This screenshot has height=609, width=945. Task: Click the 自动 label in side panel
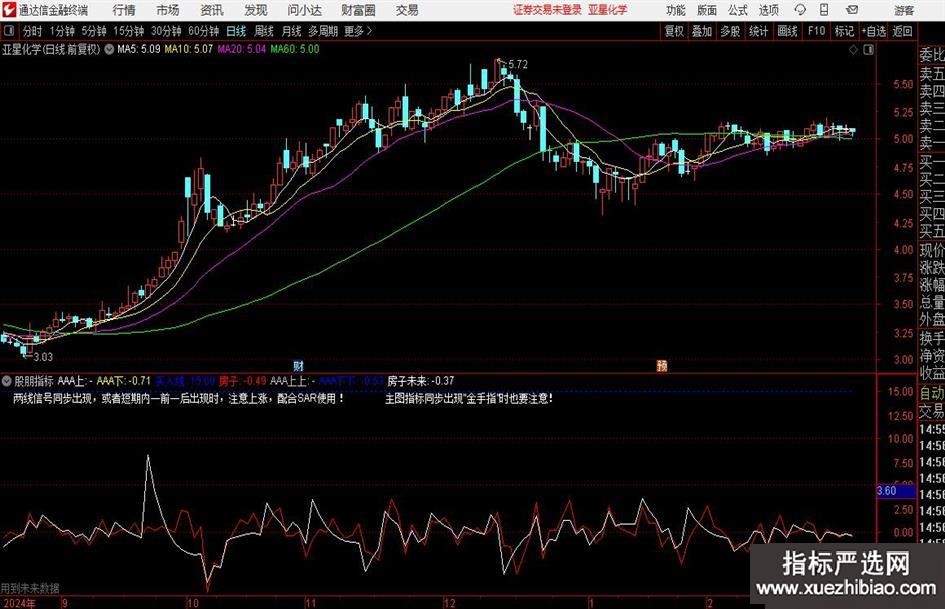click(931, 394)
